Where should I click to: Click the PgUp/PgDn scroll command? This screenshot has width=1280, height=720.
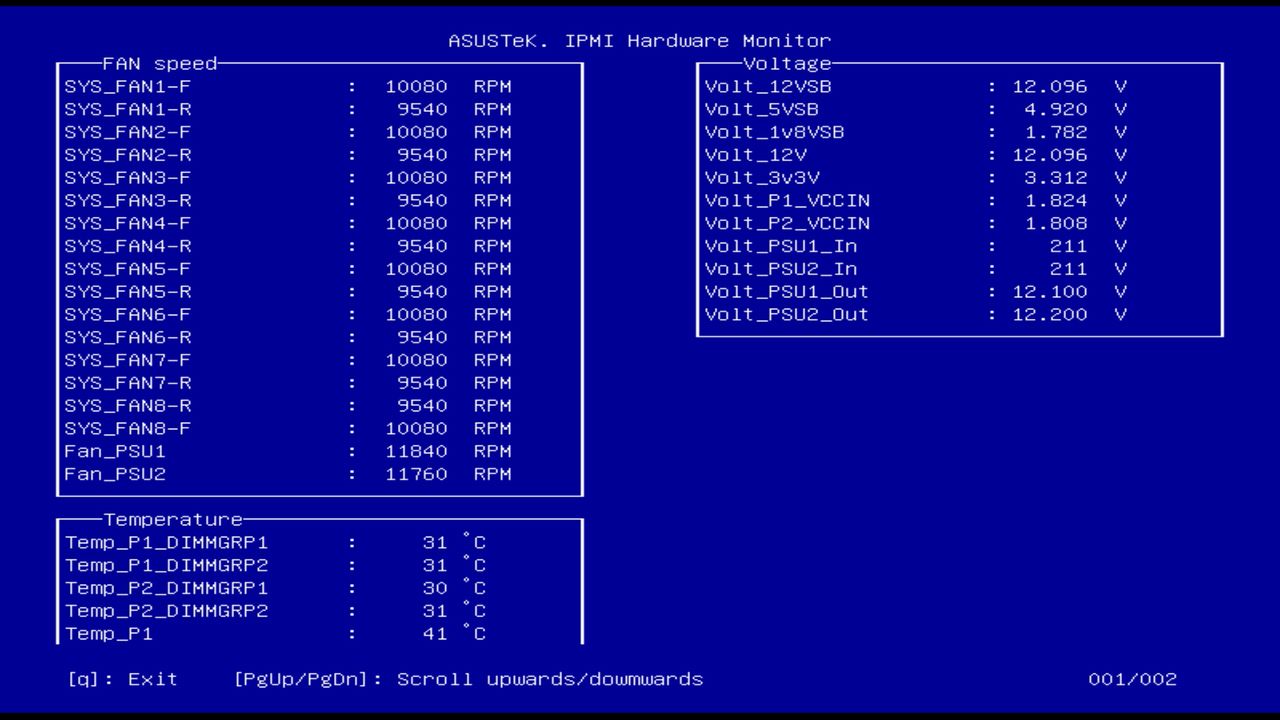pos(470,679)
